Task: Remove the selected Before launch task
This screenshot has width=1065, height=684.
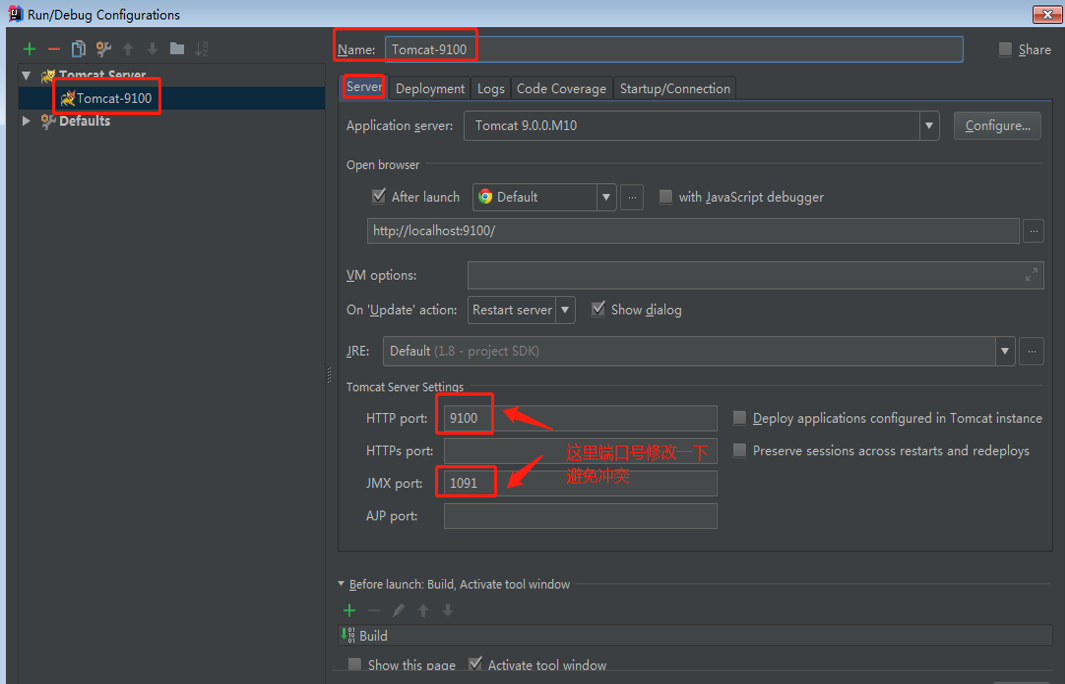Action: click(374, 611)
